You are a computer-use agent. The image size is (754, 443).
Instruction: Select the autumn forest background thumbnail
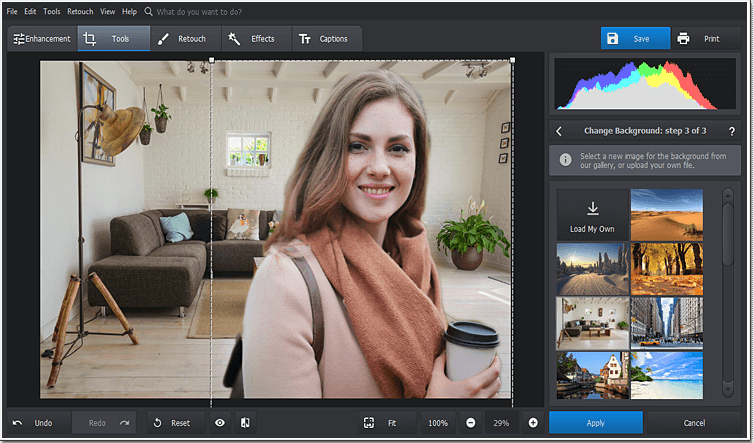point(666,269)
